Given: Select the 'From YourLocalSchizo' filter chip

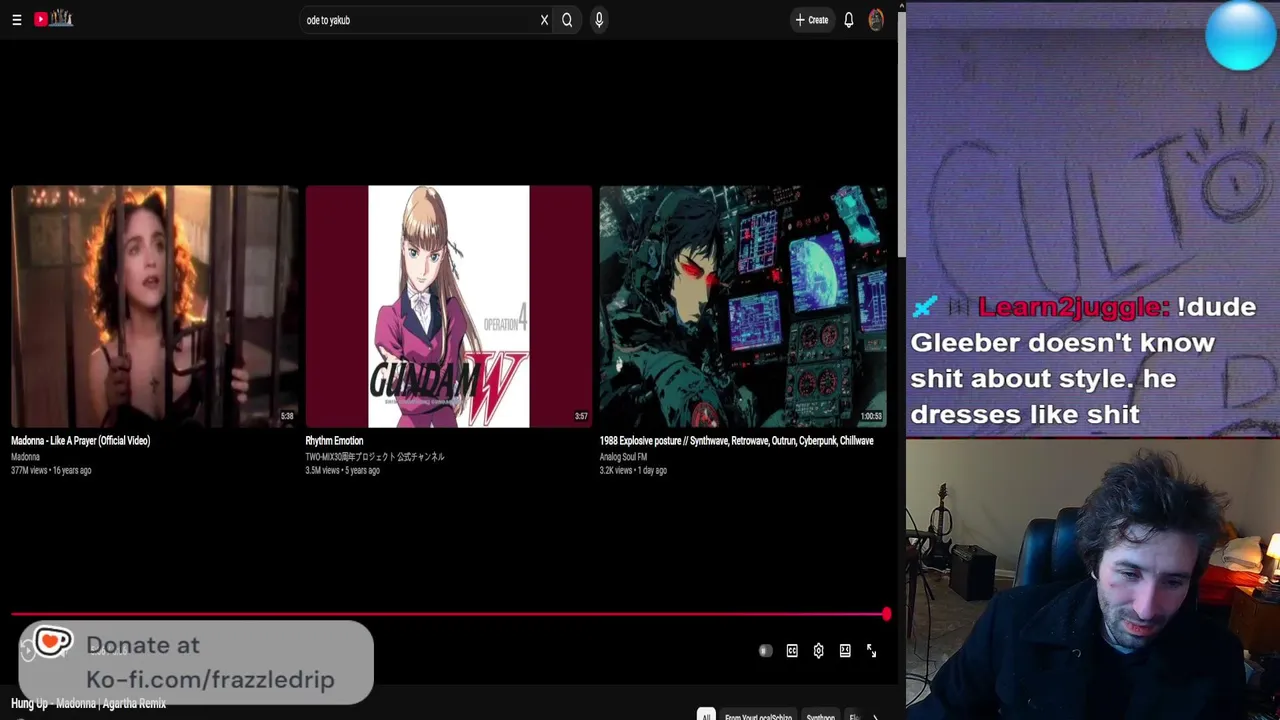Looking at the screenshot, I should (758, 716).
